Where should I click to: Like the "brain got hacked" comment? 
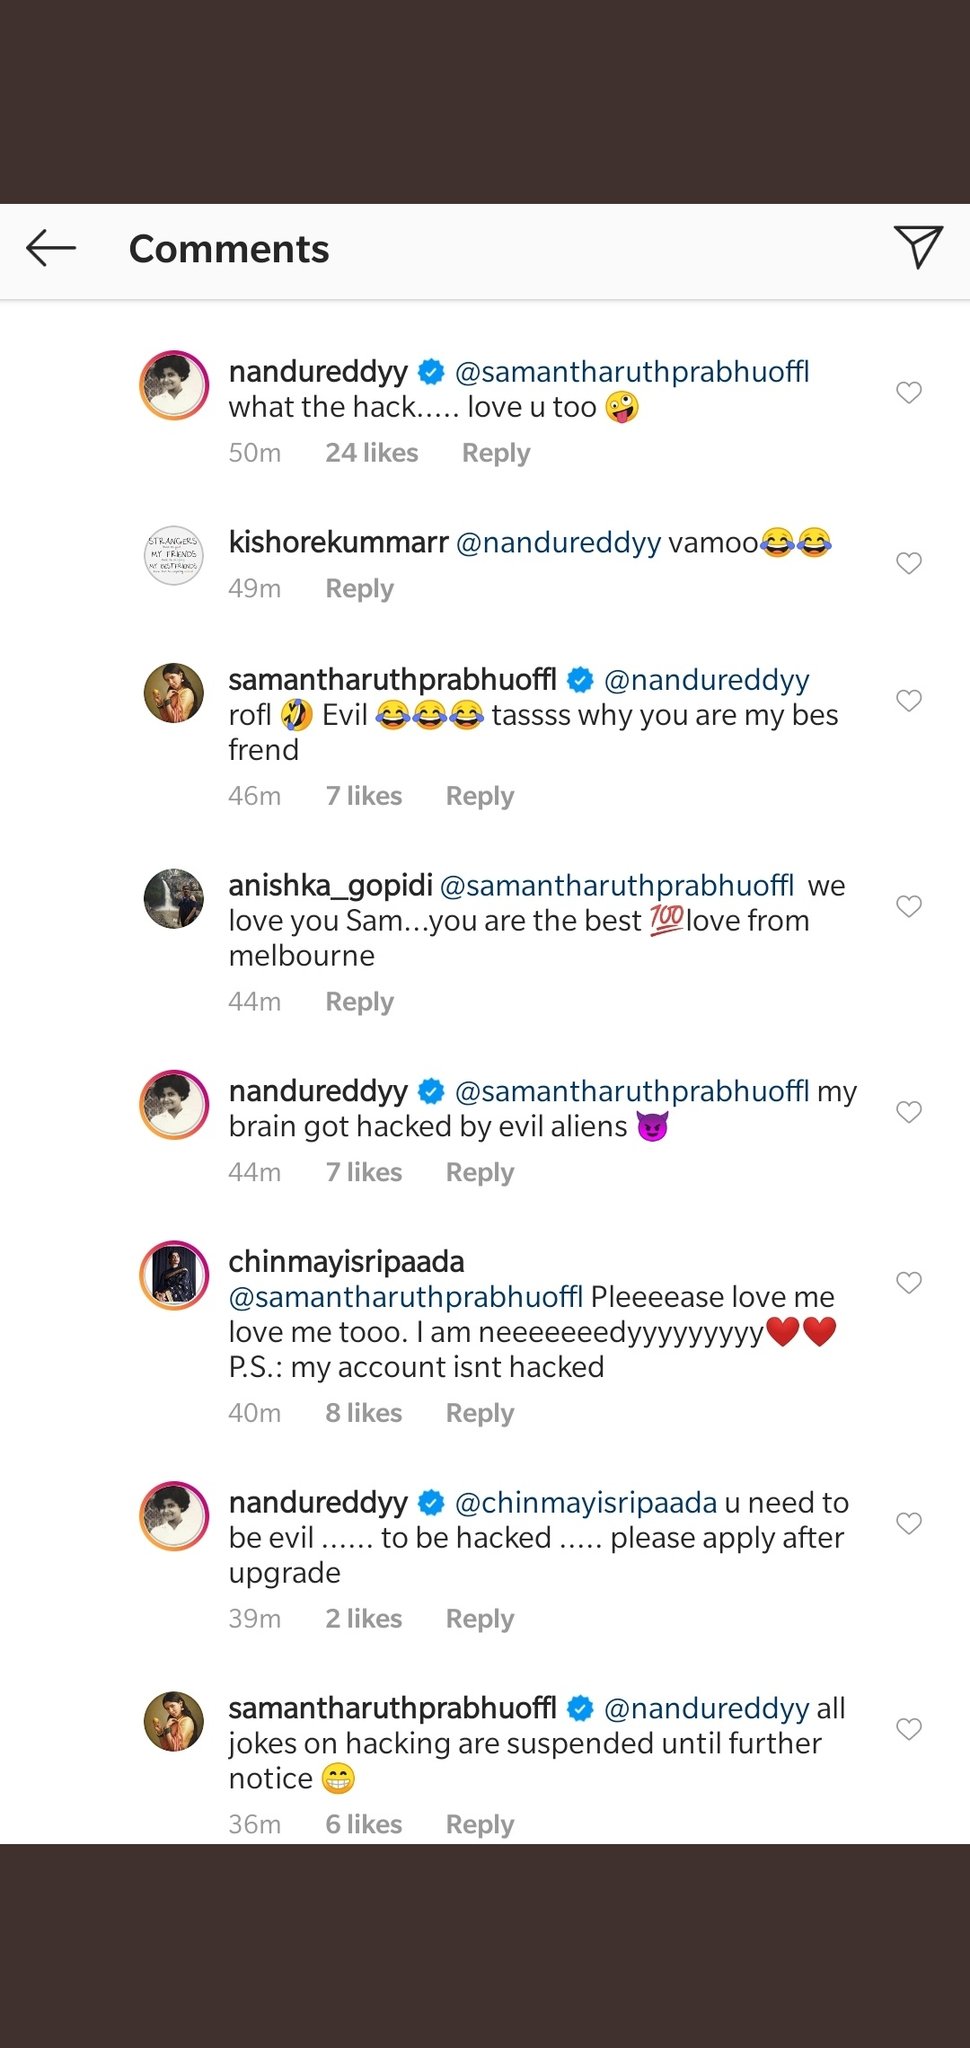(908, 1111)
